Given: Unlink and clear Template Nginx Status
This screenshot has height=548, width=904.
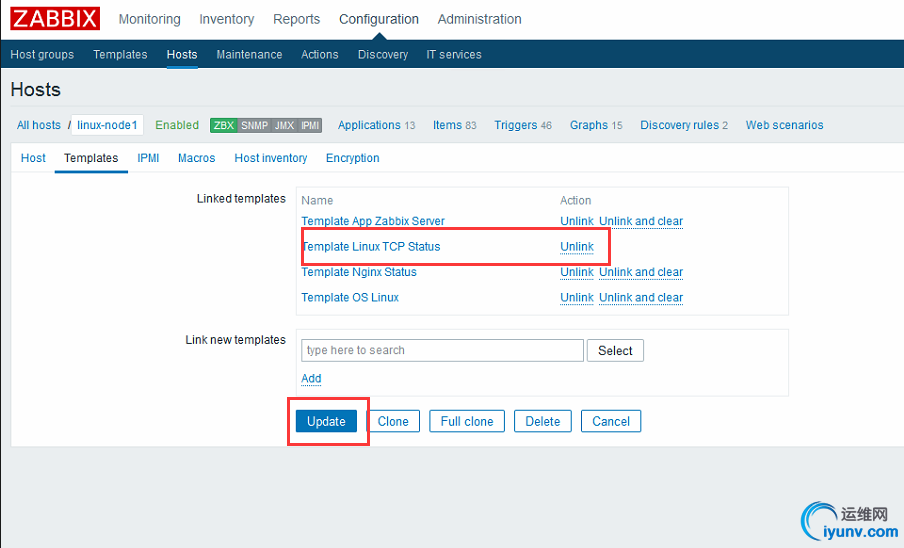Looking at the screenshot, I should pos(641,272).
